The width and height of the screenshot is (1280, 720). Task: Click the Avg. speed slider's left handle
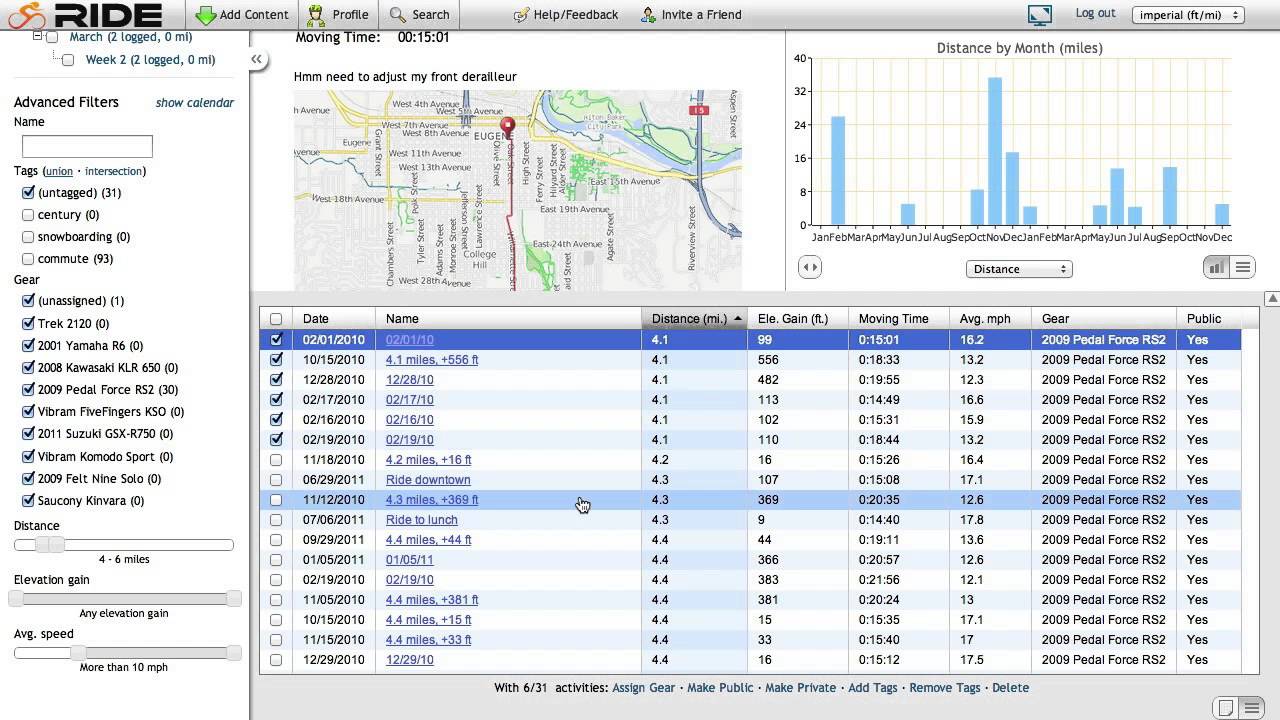point(78,652)
